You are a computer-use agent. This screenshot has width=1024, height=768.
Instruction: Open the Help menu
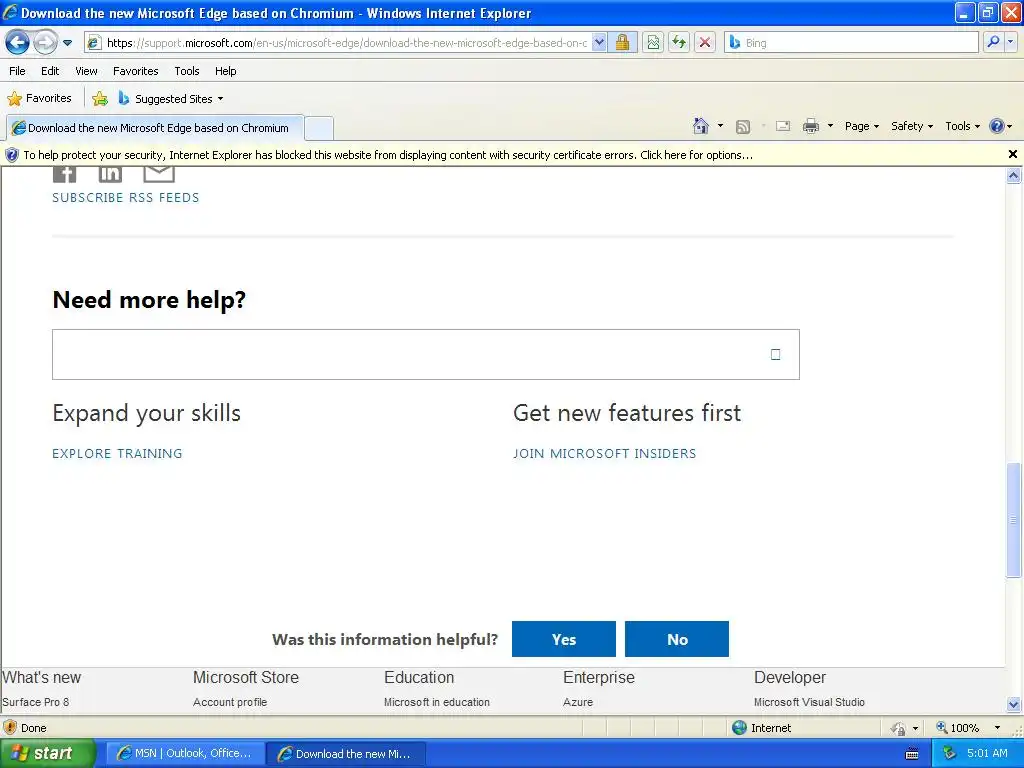tap(225, 71)
